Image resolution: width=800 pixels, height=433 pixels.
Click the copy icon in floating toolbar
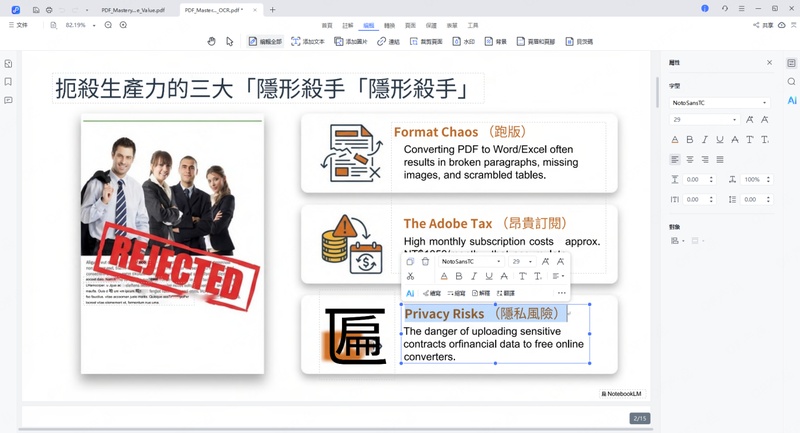coord(410,262)
